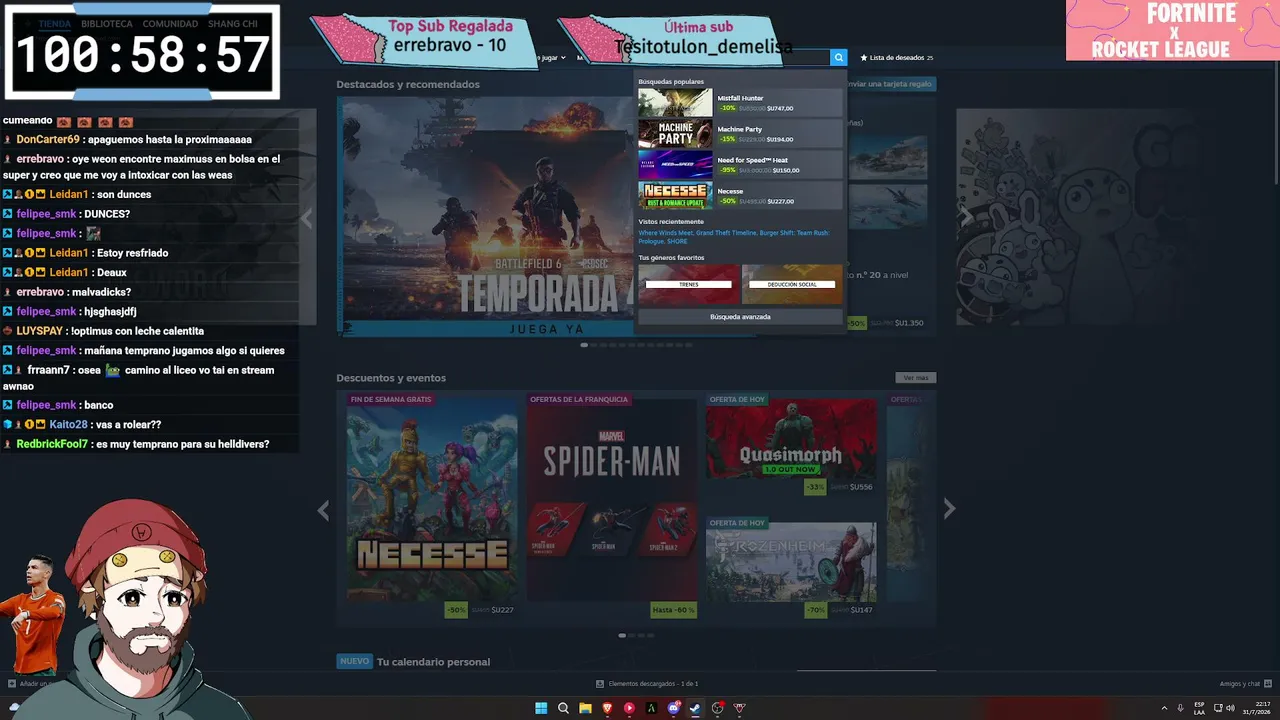The image size is (1280, 720).
Task: Open Brave browser from the taskbar
Action: pyautogui.click(x=607, y=708)
